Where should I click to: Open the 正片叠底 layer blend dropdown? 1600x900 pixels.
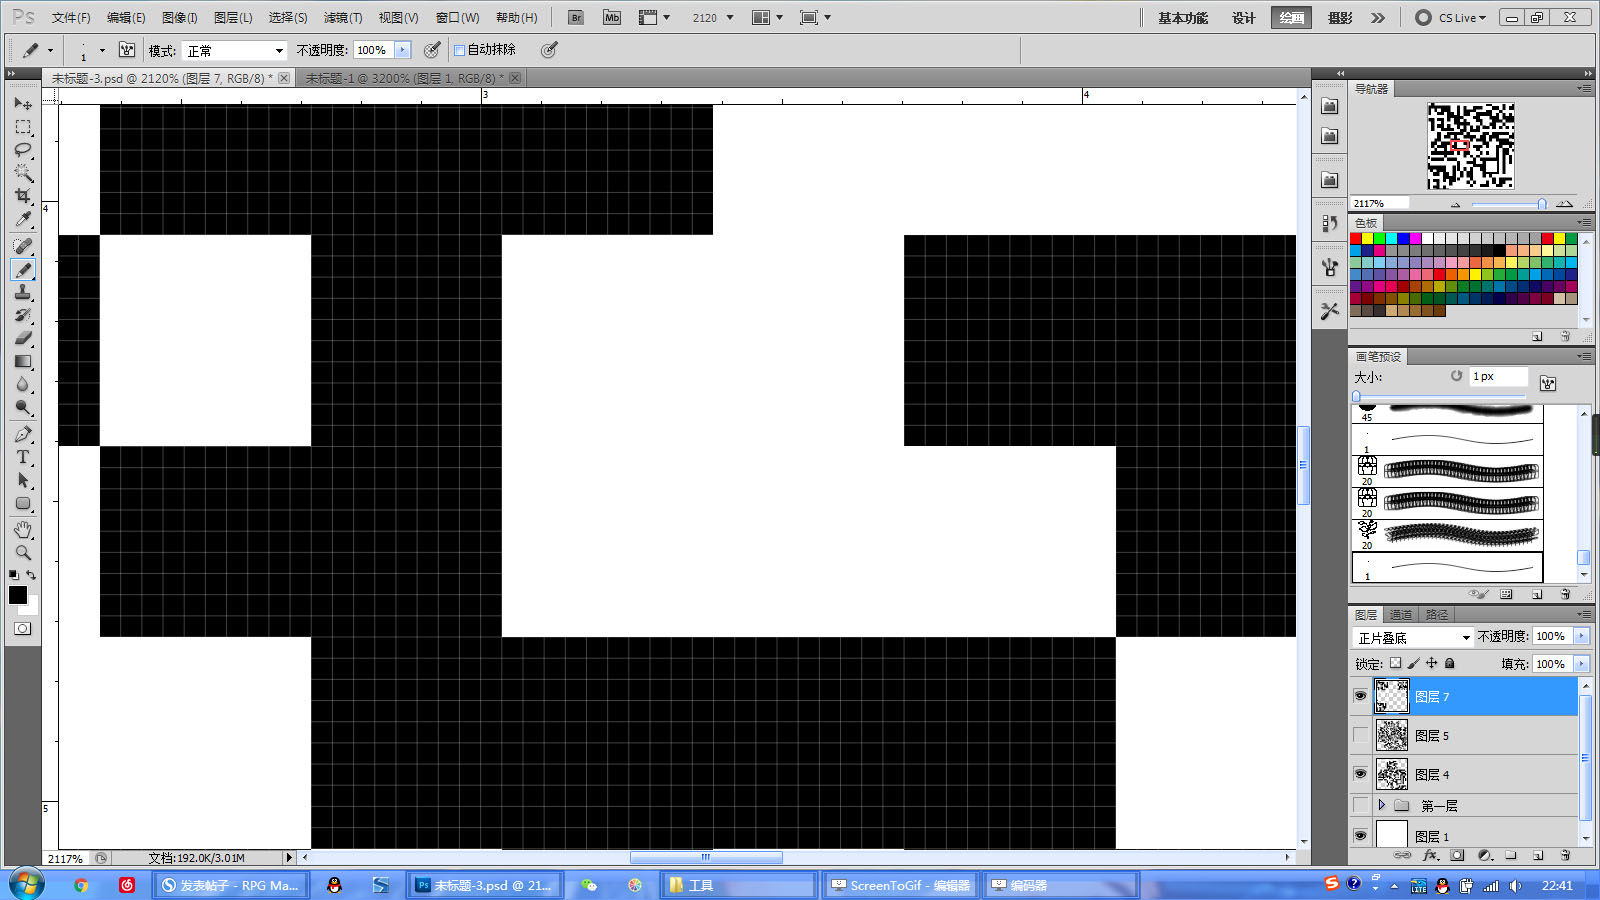pos(1413,637)
